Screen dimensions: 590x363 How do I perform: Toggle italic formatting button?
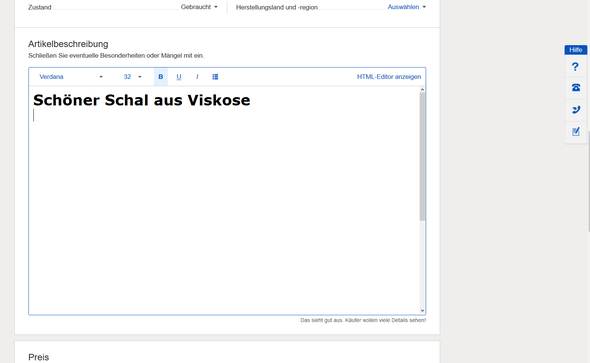[197, 77]
